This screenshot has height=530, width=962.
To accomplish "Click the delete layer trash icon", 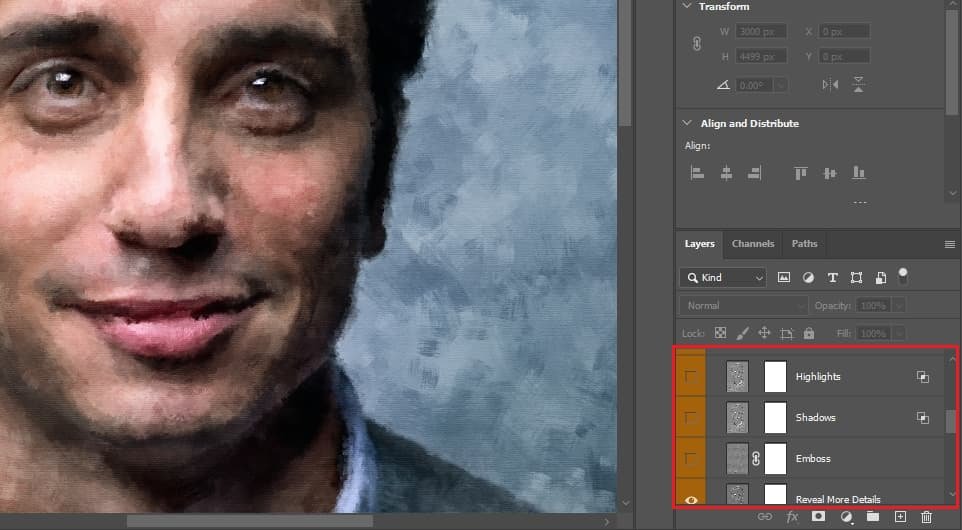I will click(926, 517).
